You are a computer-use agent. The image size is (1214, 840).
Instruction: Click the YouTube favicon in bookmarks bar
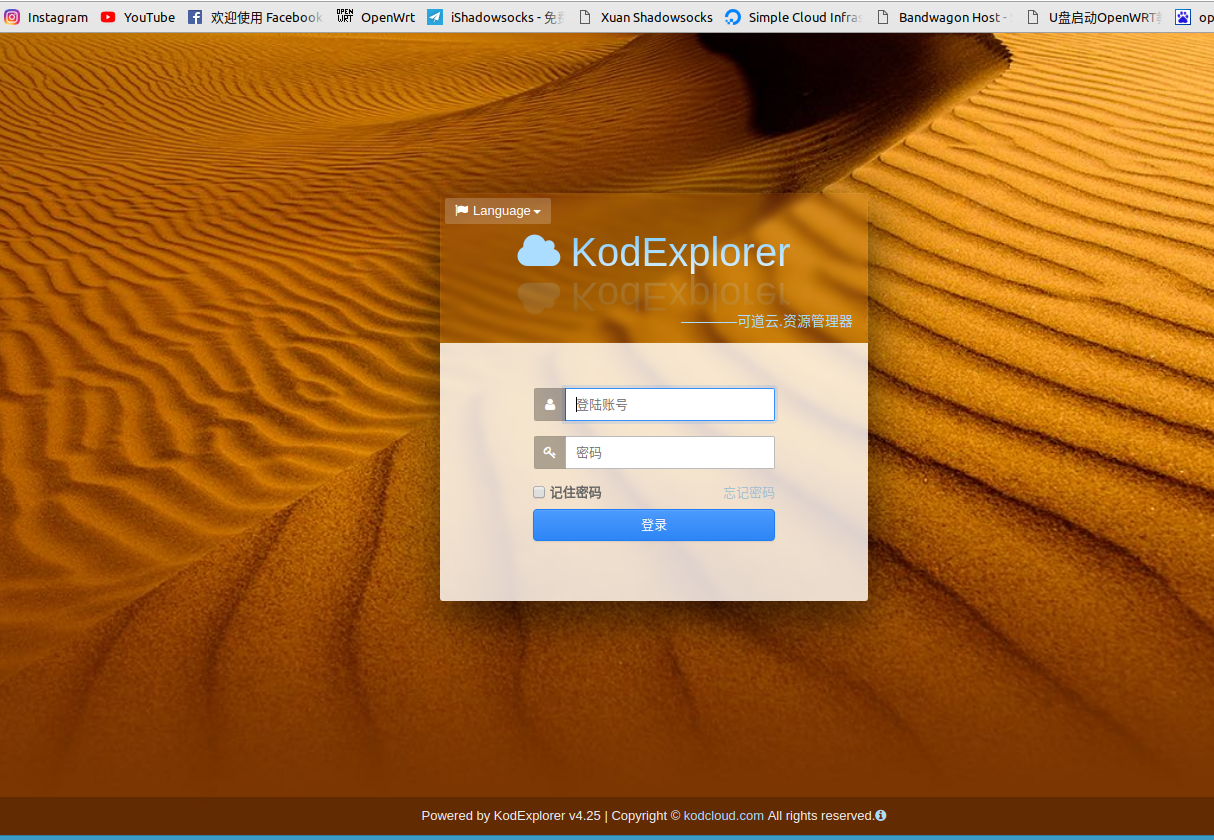[108, 17]
